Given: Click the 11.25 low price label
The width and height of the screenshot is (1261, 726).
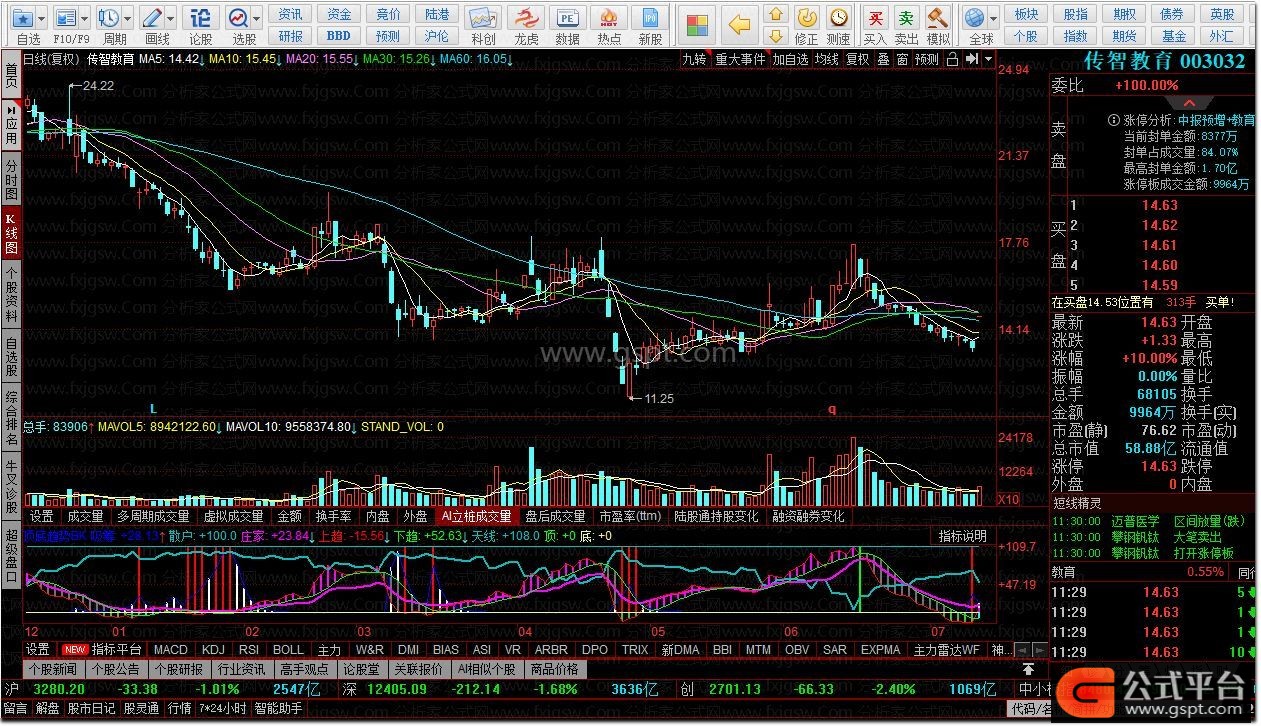Looking at the screenshot, I should click(x=659, y=398).
